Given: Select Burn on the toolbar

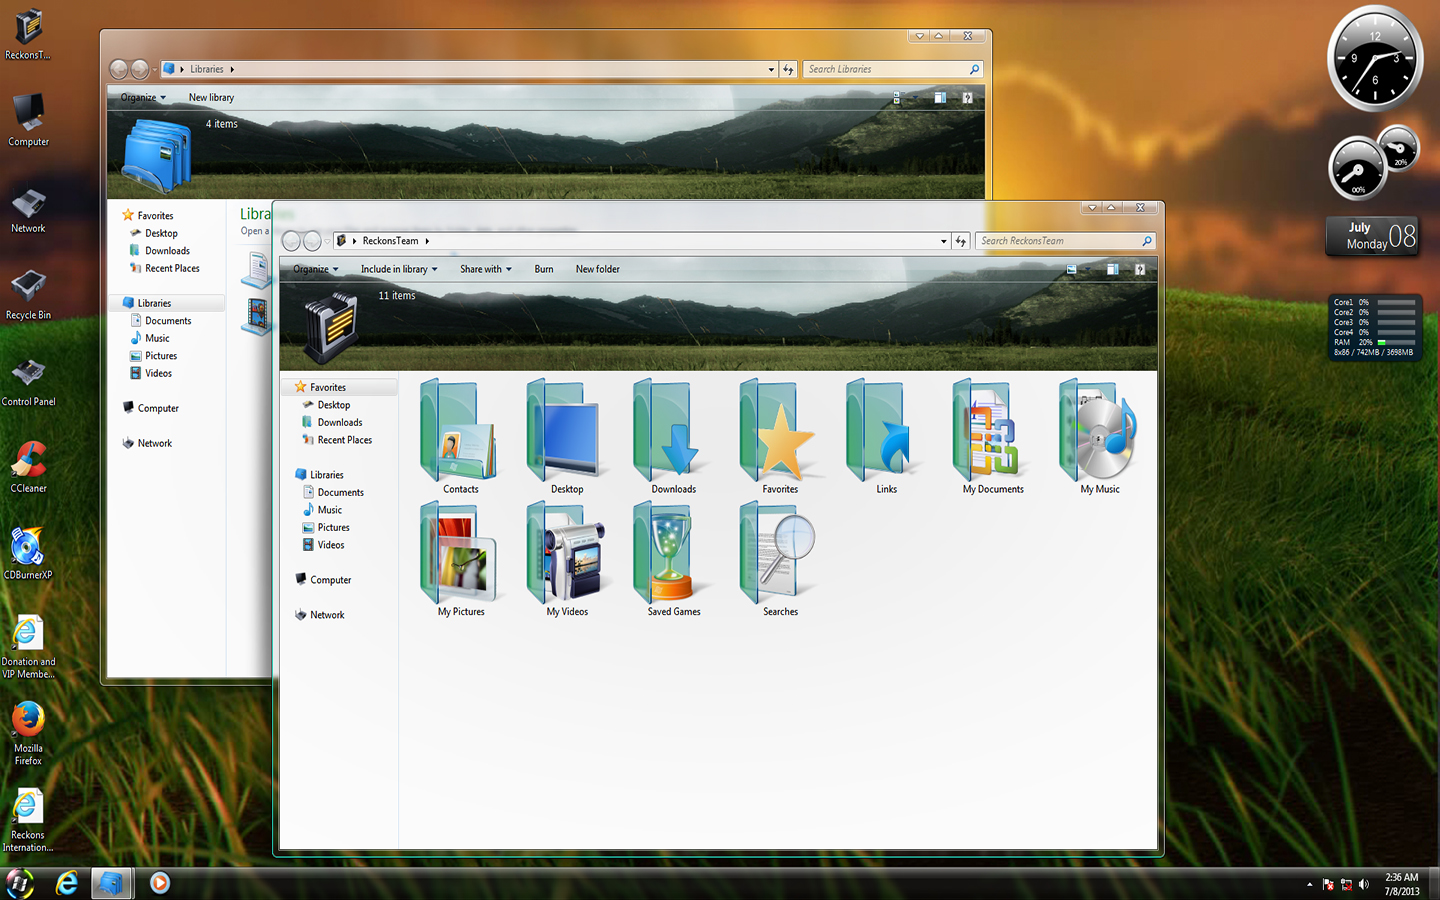Looking at the screenshot, I should pos(543,268).
